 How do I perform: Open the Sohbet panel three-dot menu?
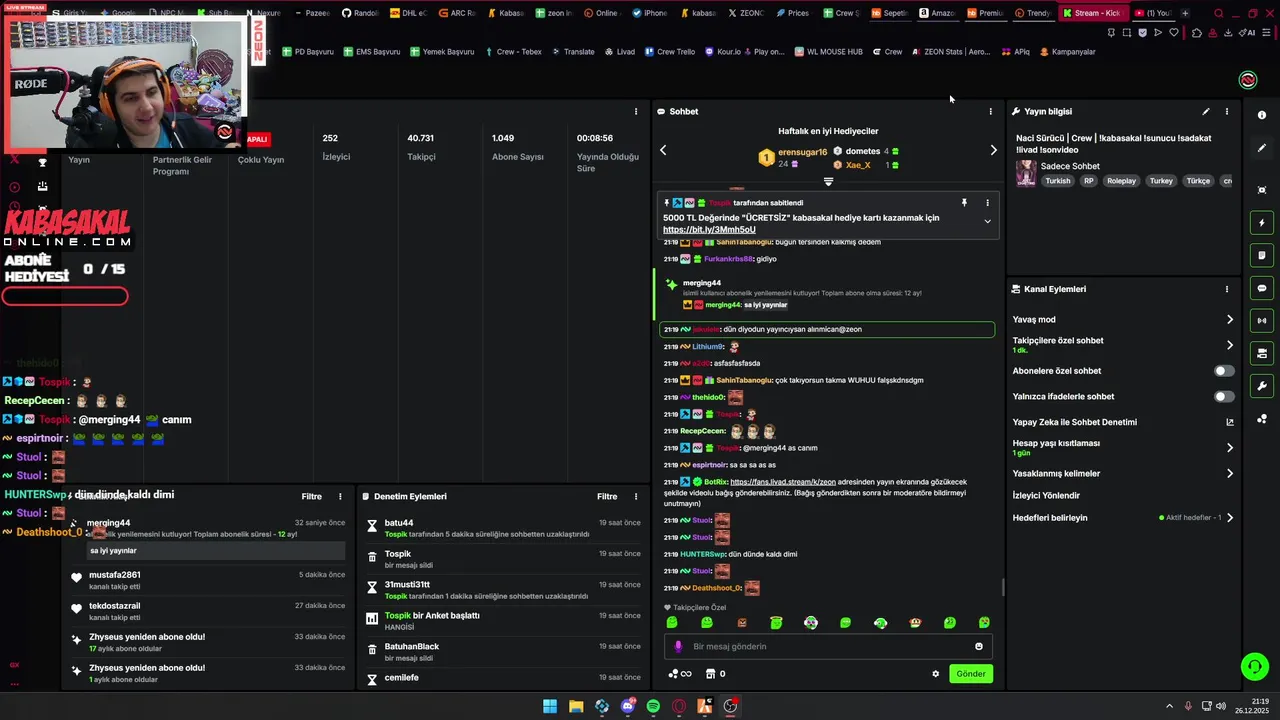[x=990, y=111]
